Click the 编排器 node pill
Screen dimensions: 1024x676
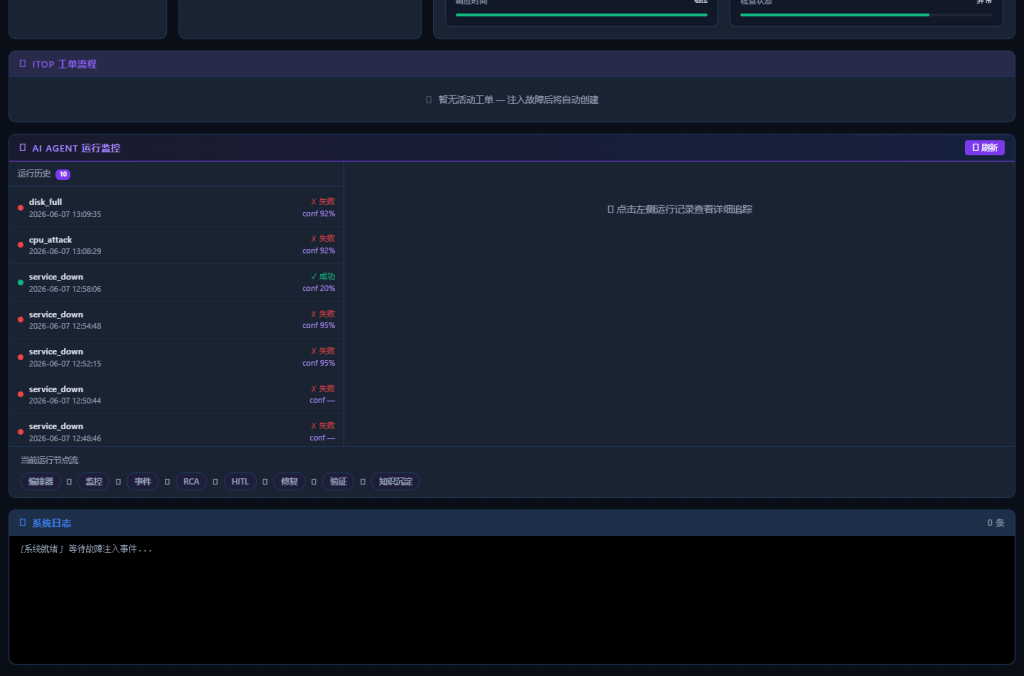[40, 481]
